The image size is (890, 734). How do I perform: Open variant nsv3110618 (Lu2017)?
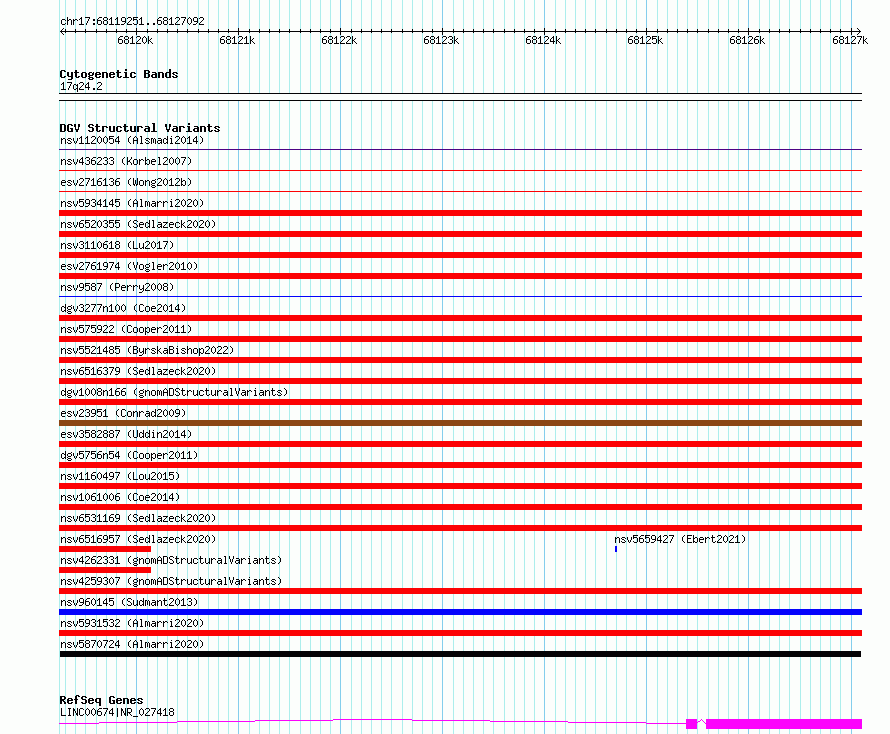click(117, 245)
